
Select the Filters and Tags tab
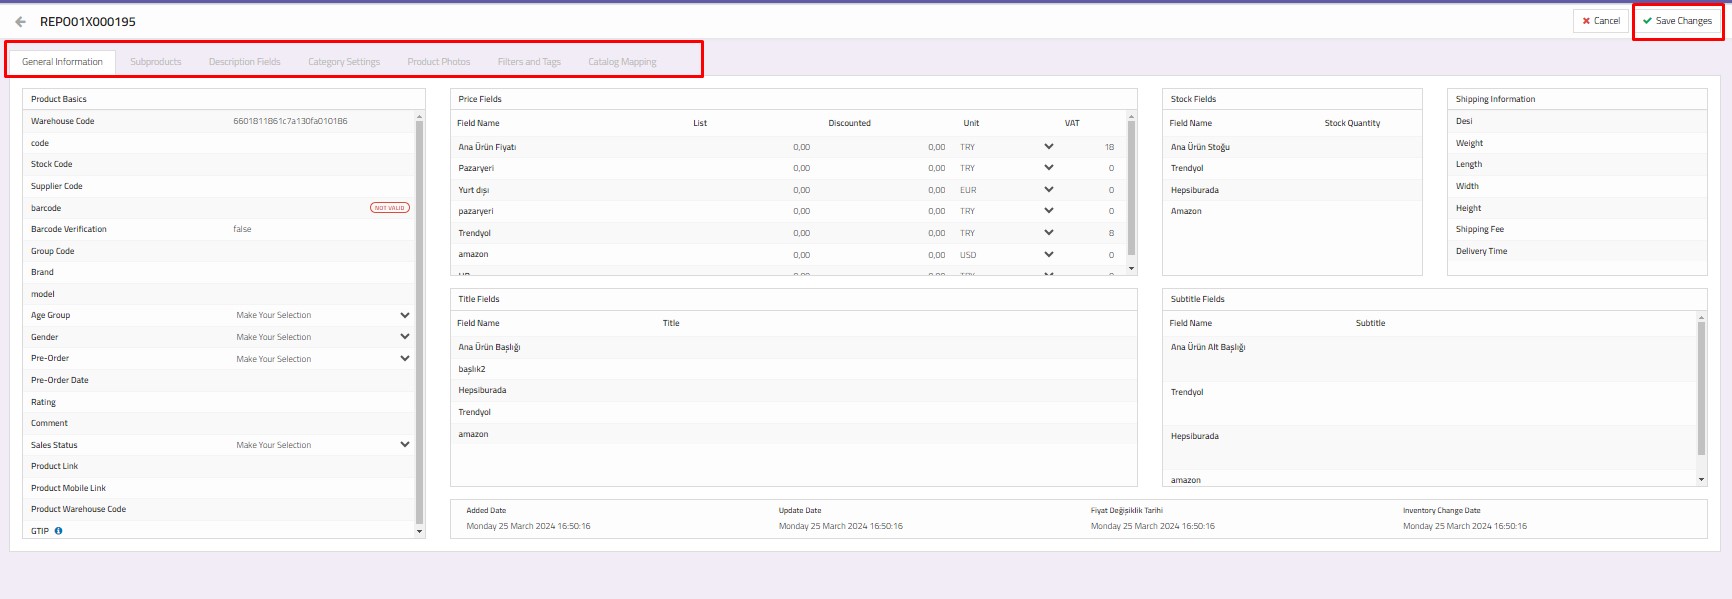tap(529, 62)
